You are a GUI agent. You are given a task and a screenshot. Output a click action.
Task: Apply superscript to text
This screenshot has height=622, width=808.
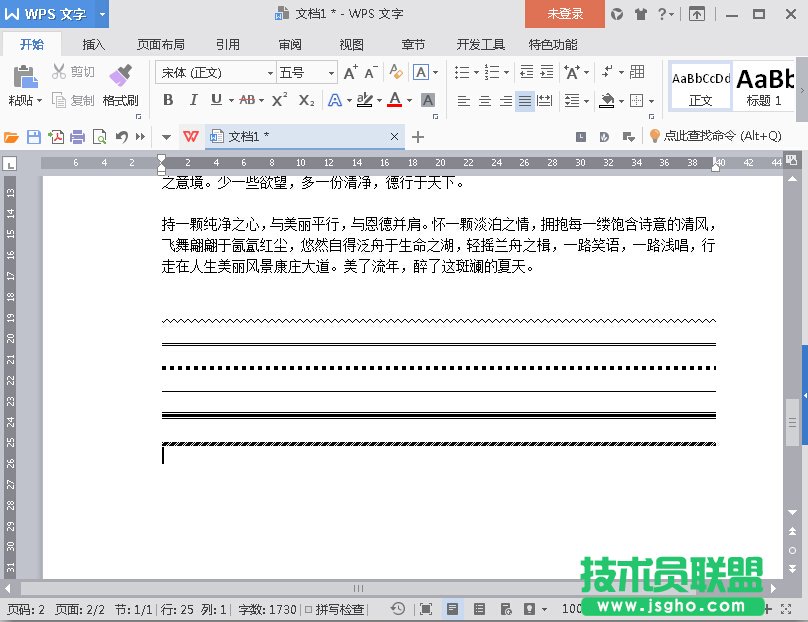pyautogui.click(x=280, y=100)
